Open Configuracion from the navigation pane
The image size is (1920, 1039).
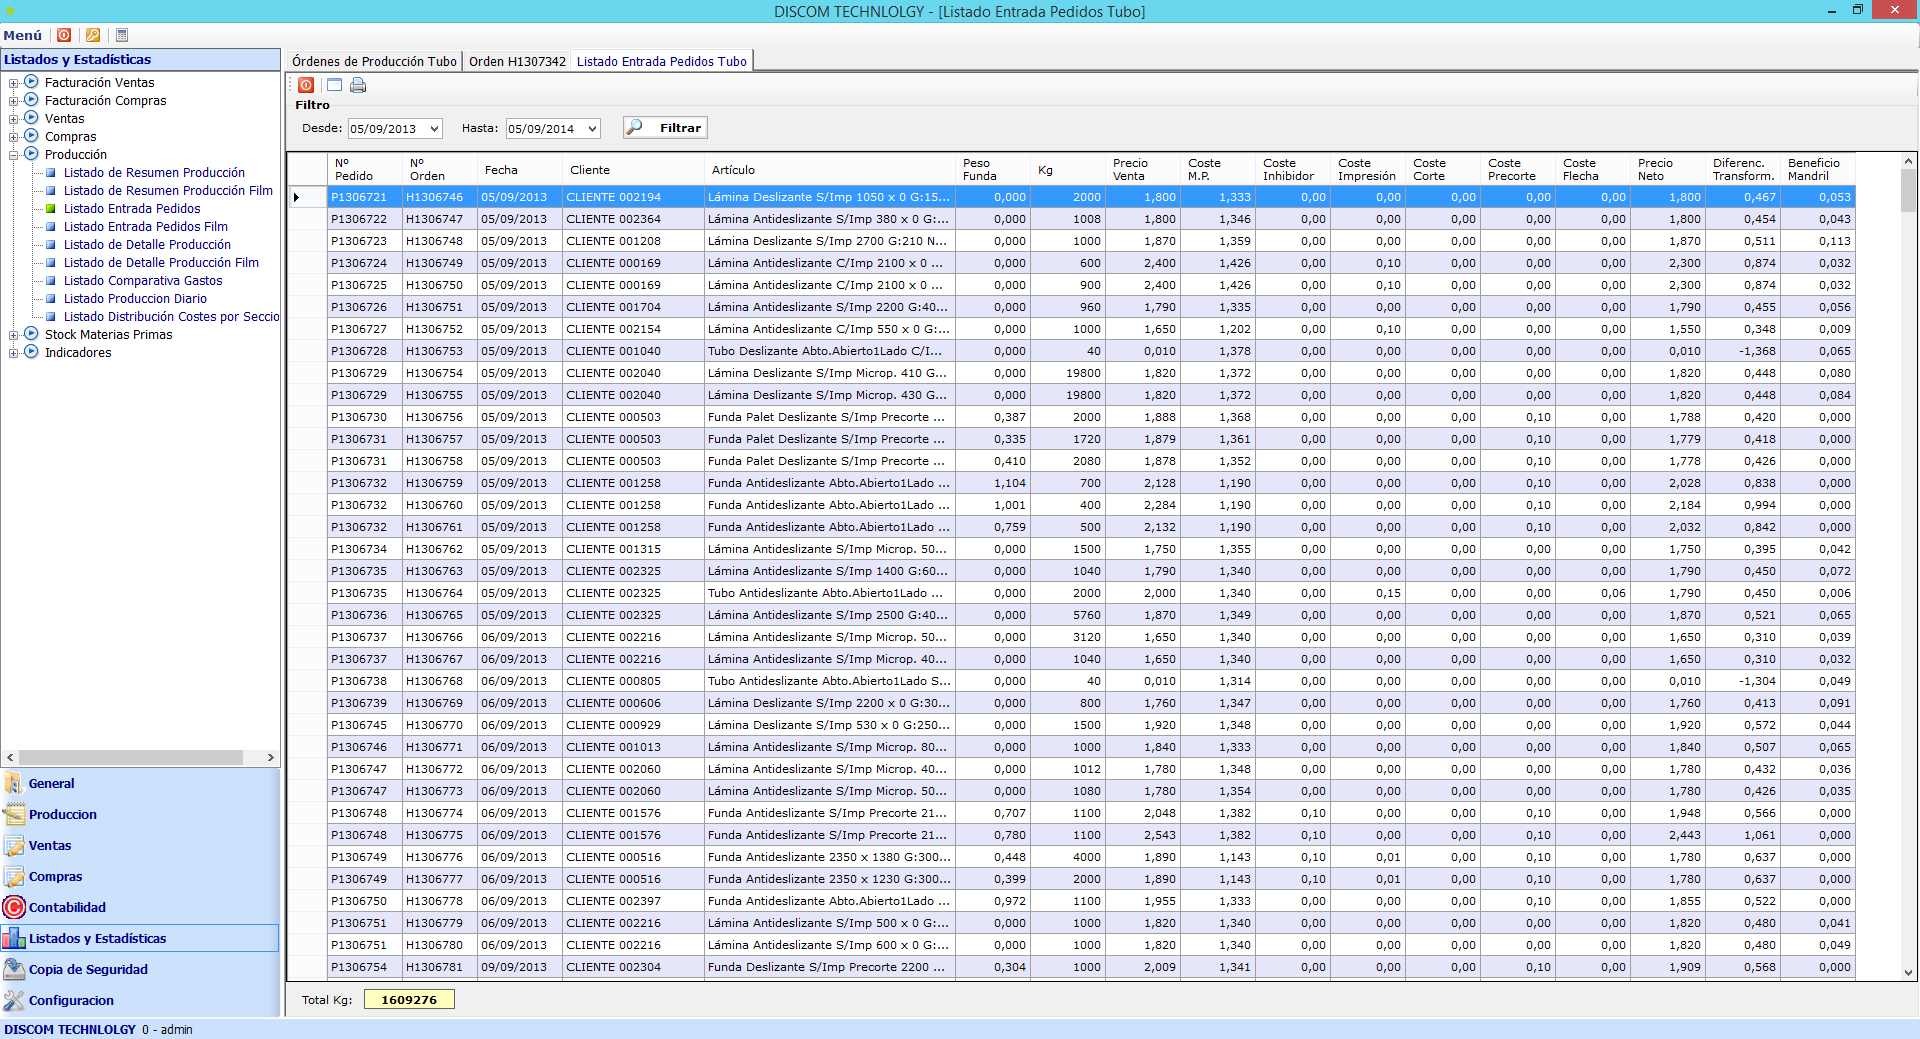tap(70, 1000)
